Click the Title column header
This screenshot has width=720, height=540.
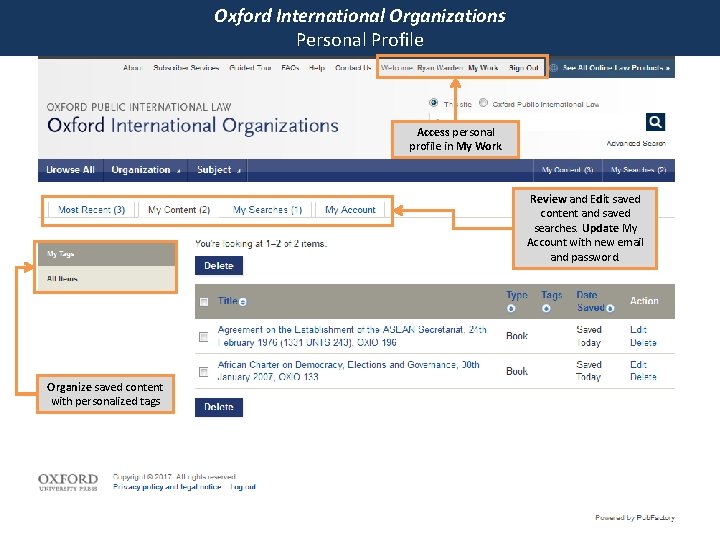coord(227,301)
